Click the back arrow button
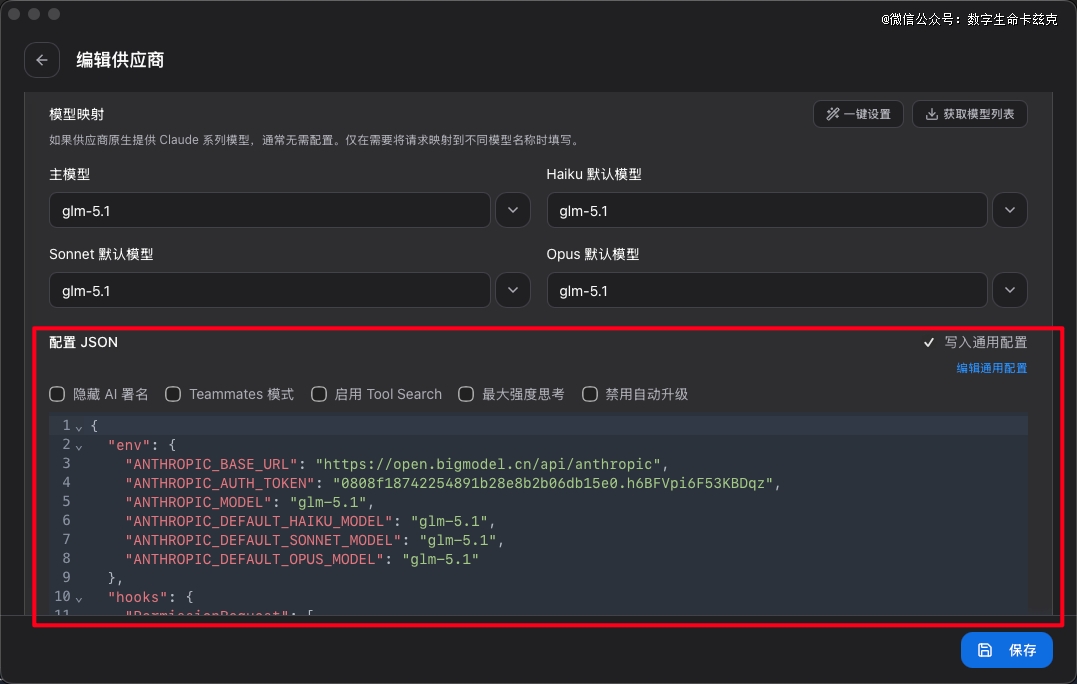 tap(42, 60)
